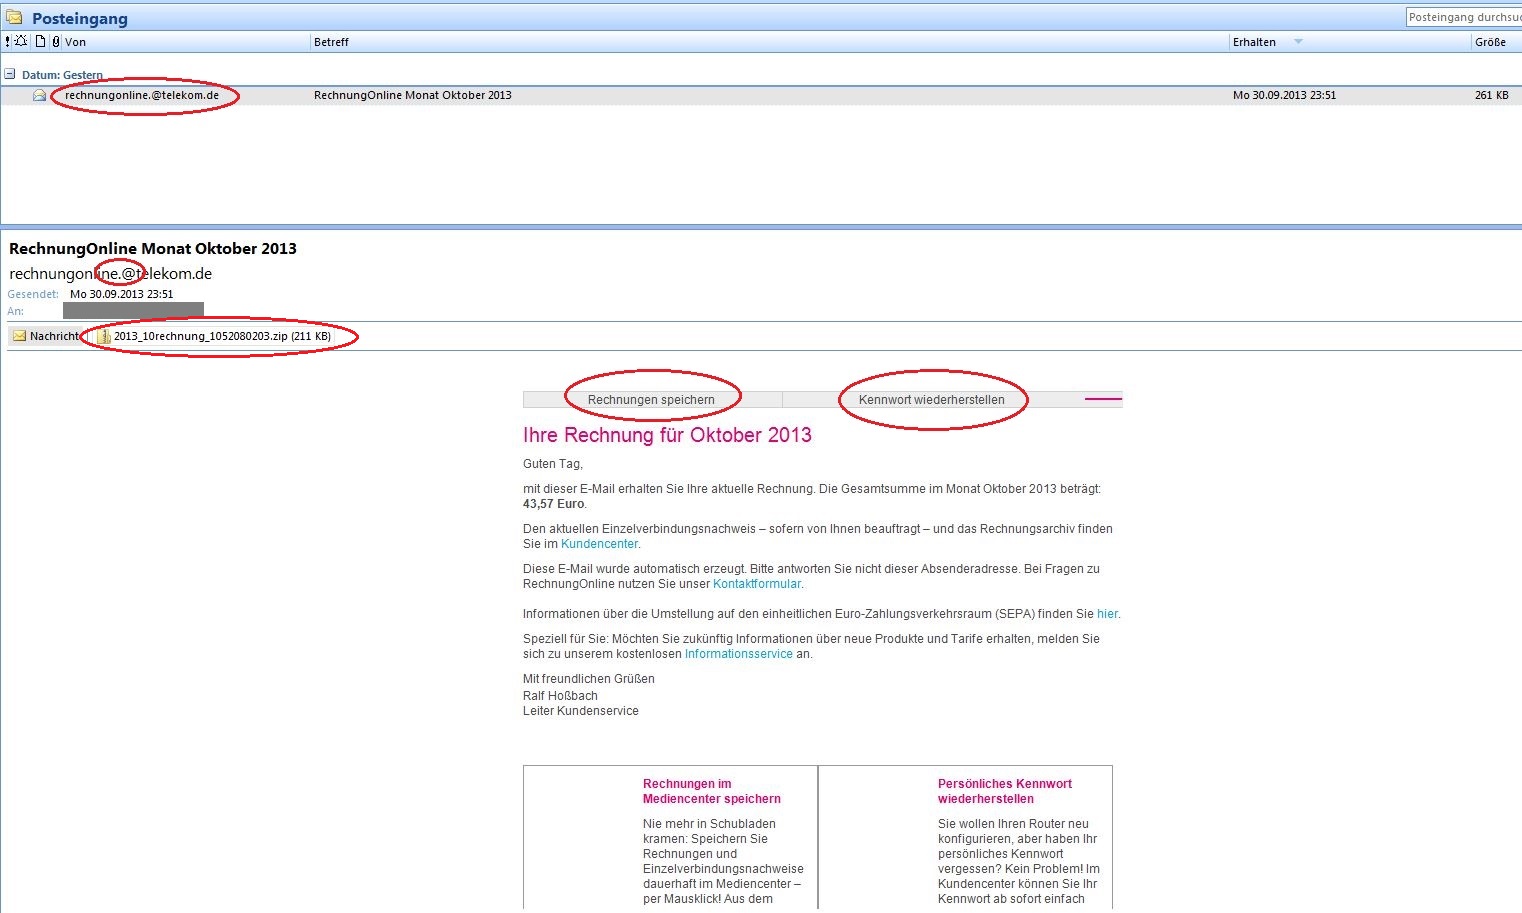Click the 'Datum: Gestern' group label
The width and height of the screenshot is (1522, 913).
coord(62,75)
